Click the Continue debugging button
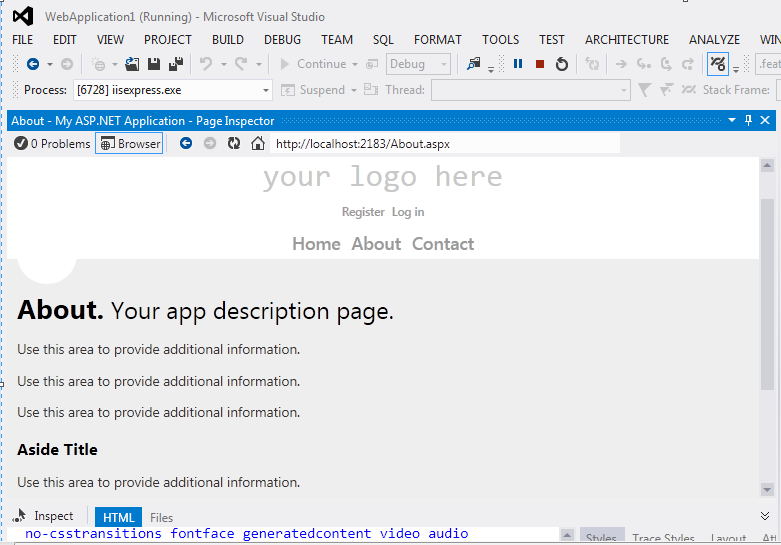This screenshot has width=781, height=545. (313, 64)
